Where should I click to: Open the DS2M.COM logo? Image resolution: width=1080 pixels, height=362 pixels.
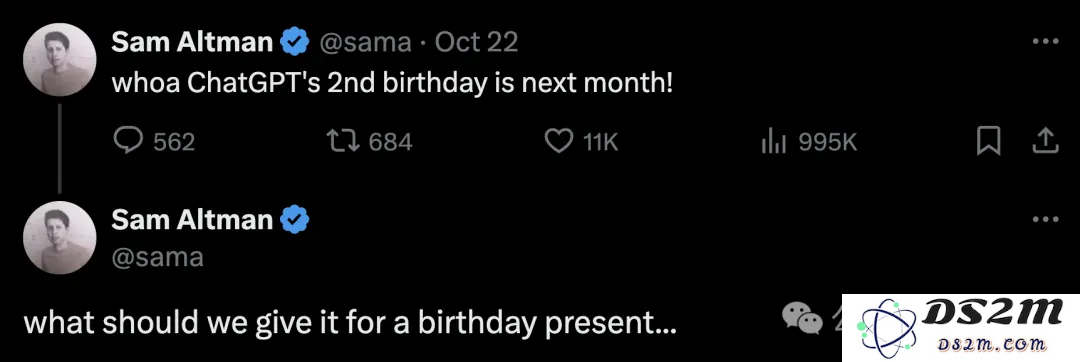961,328
